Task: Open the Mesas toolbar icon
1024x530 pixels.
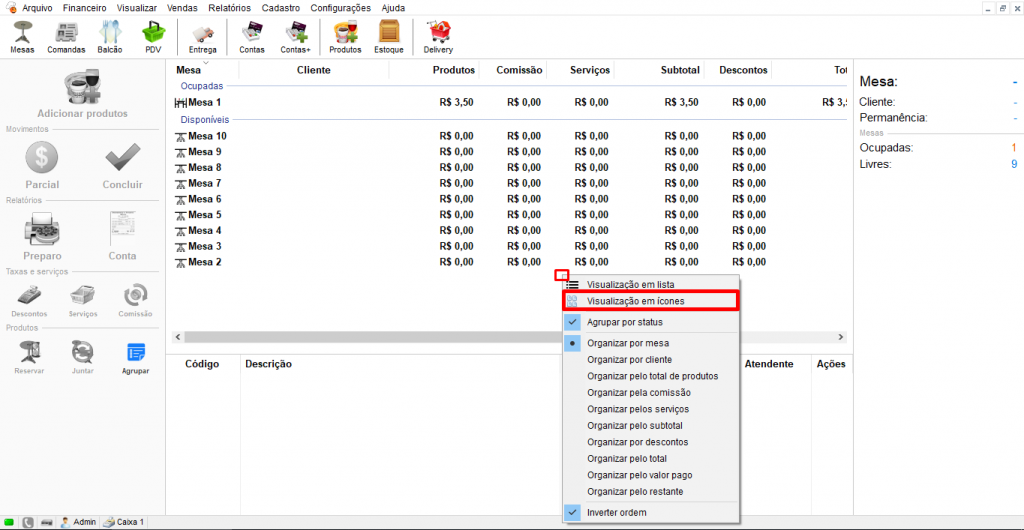Action: pyautogui.click(x=22, y=37)
